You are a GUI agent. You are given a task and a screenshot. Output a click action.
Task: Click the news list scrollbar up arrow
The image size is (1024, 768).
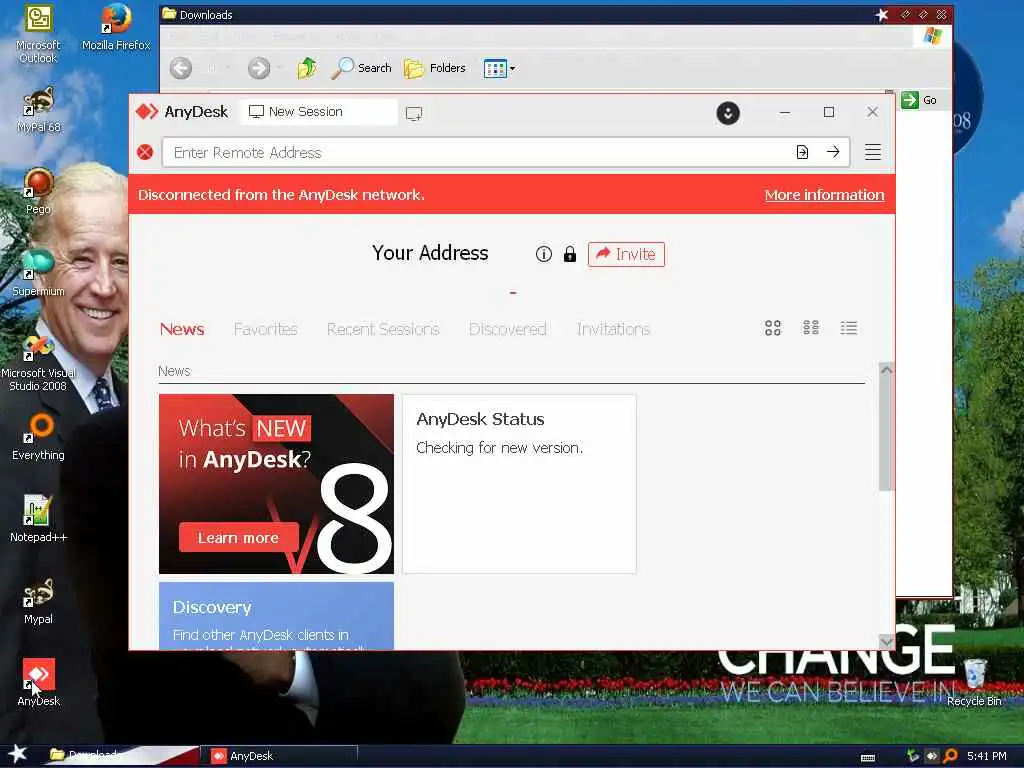(x=886, y=370)
